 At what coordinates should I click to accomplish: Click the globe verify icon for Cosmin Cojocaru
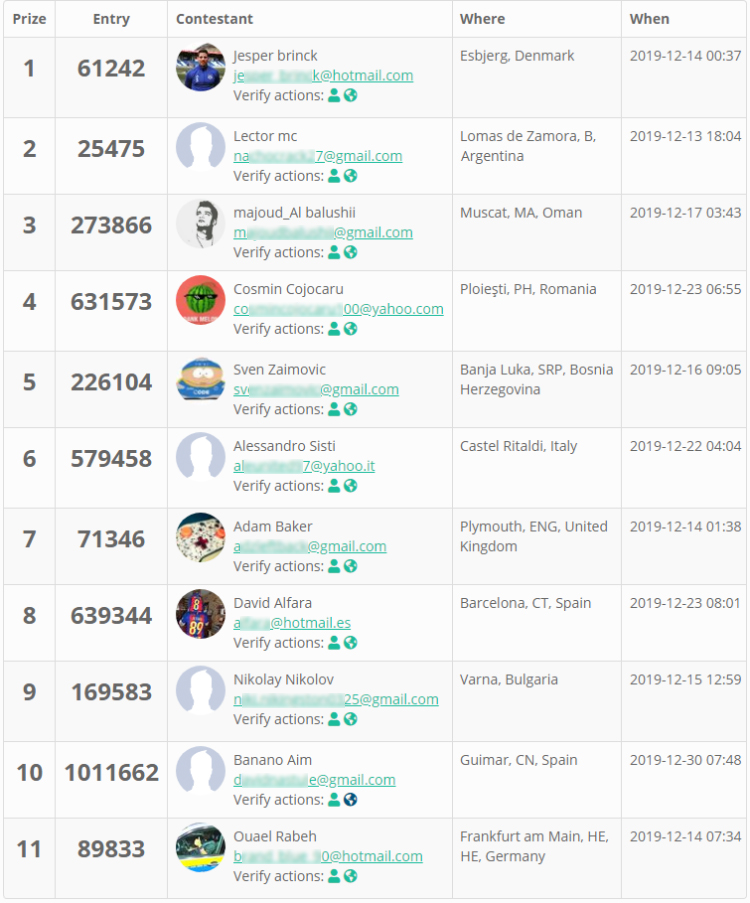[x=350, y=329]
